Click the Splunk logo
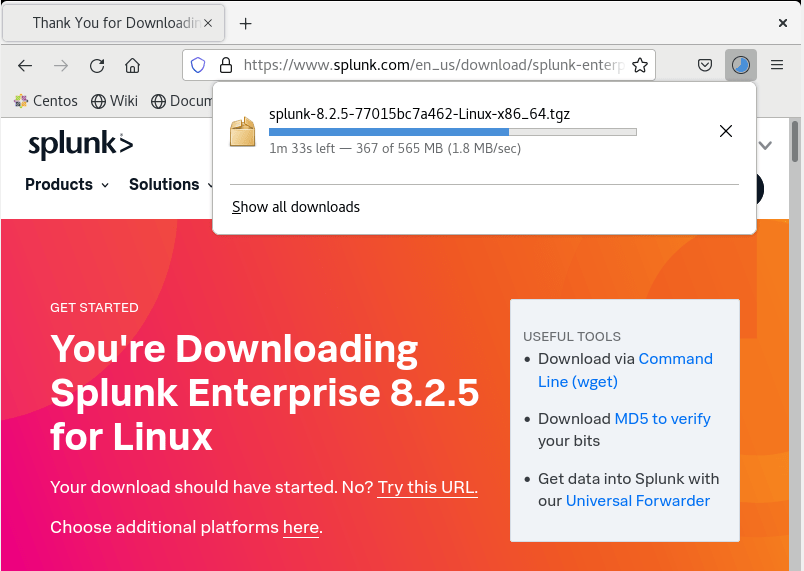 pyautogui.click(x=81, y=145)
